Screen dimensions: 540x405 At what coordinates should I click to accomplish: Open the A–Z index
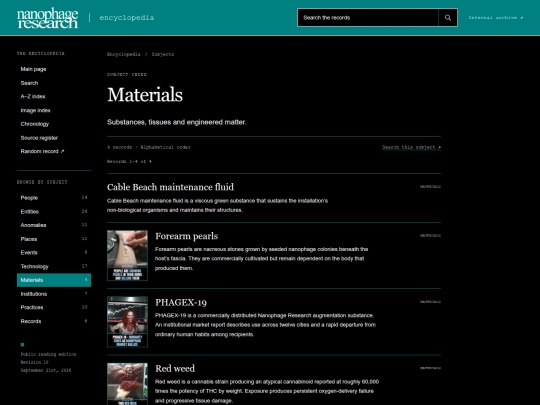click(54, 96)
